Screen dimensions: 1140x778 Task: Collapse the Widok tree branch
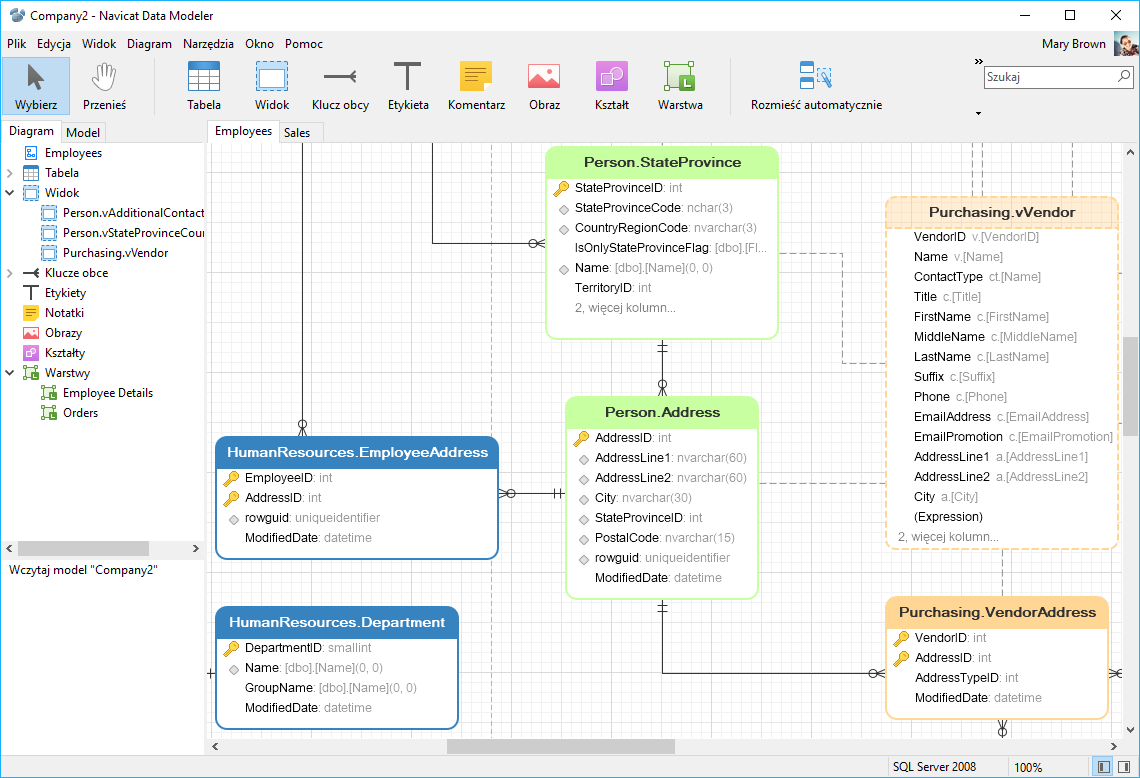pyautogui.click(x=8, y=192)
